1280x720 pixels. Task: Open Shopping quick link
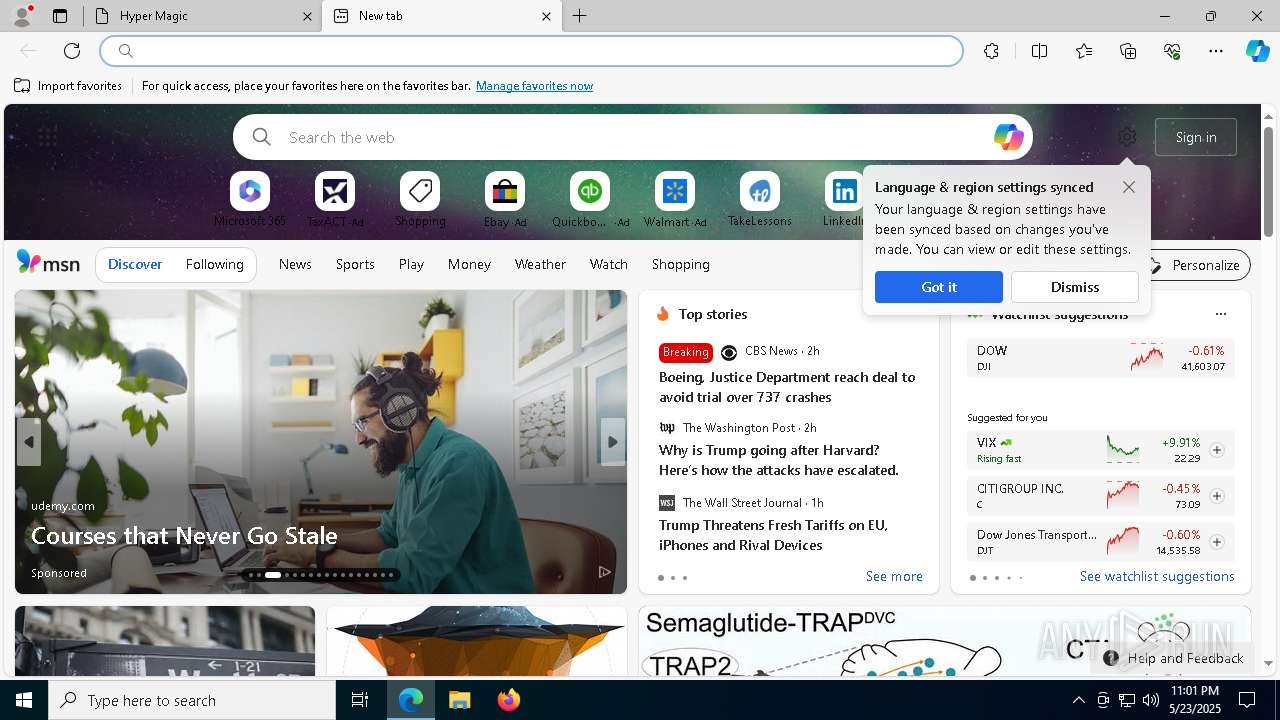[420, 200]
